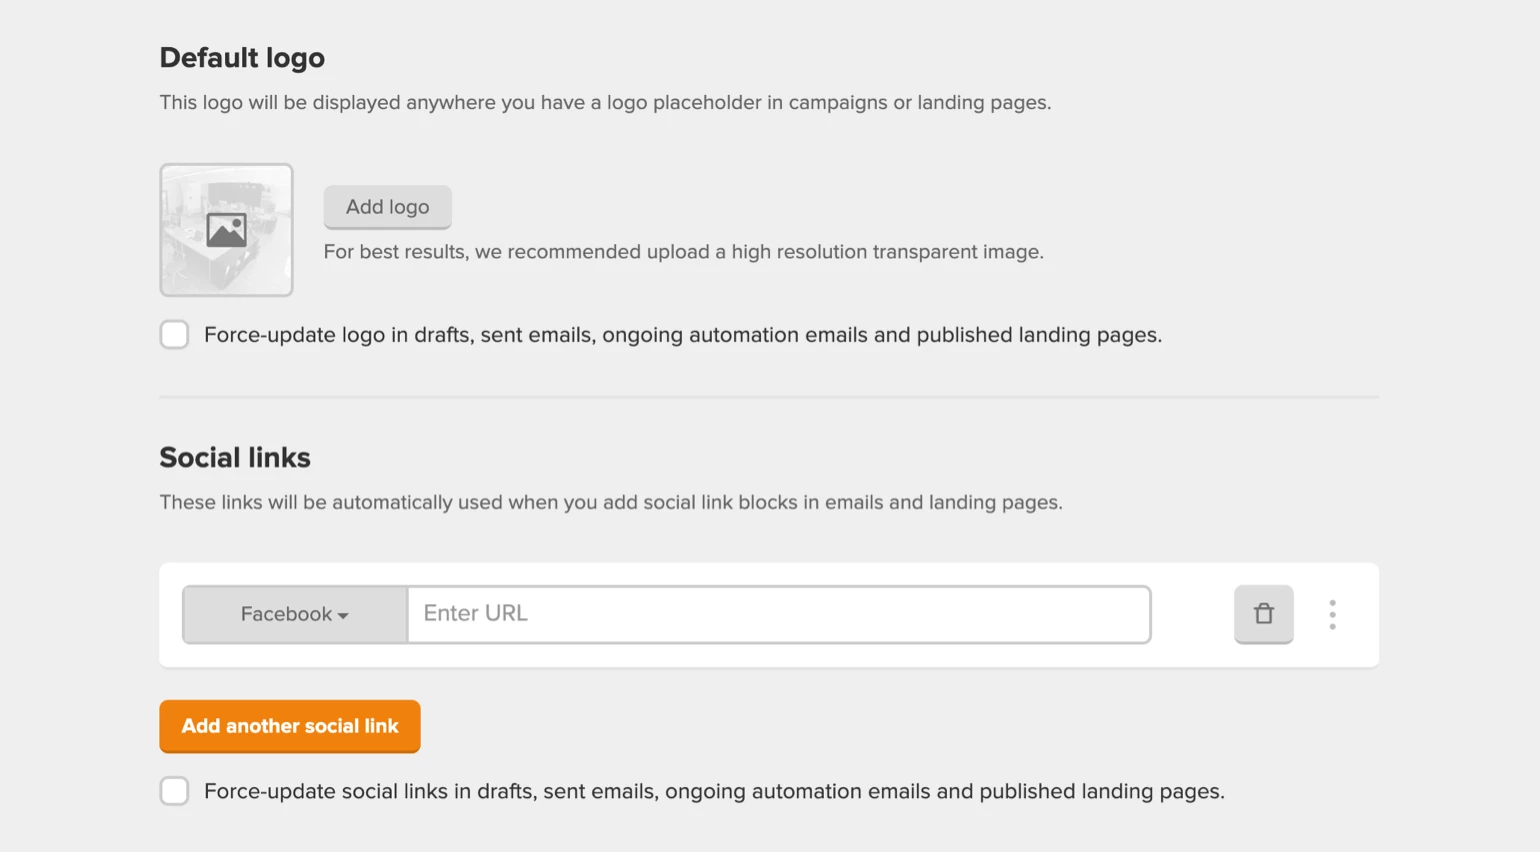
Task: Click the social links description sentence
Action: (x=610, y=503)
